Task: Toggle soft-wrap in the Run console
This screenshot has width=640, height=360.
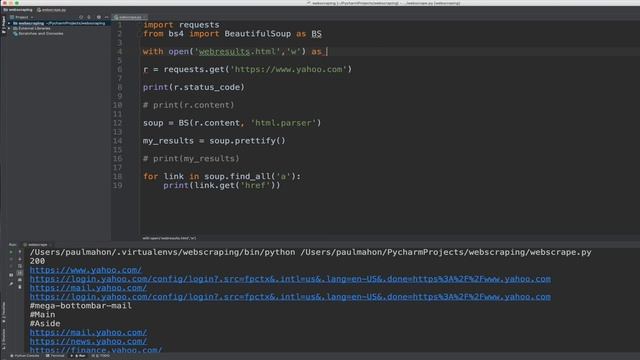Action: [20, 266]
